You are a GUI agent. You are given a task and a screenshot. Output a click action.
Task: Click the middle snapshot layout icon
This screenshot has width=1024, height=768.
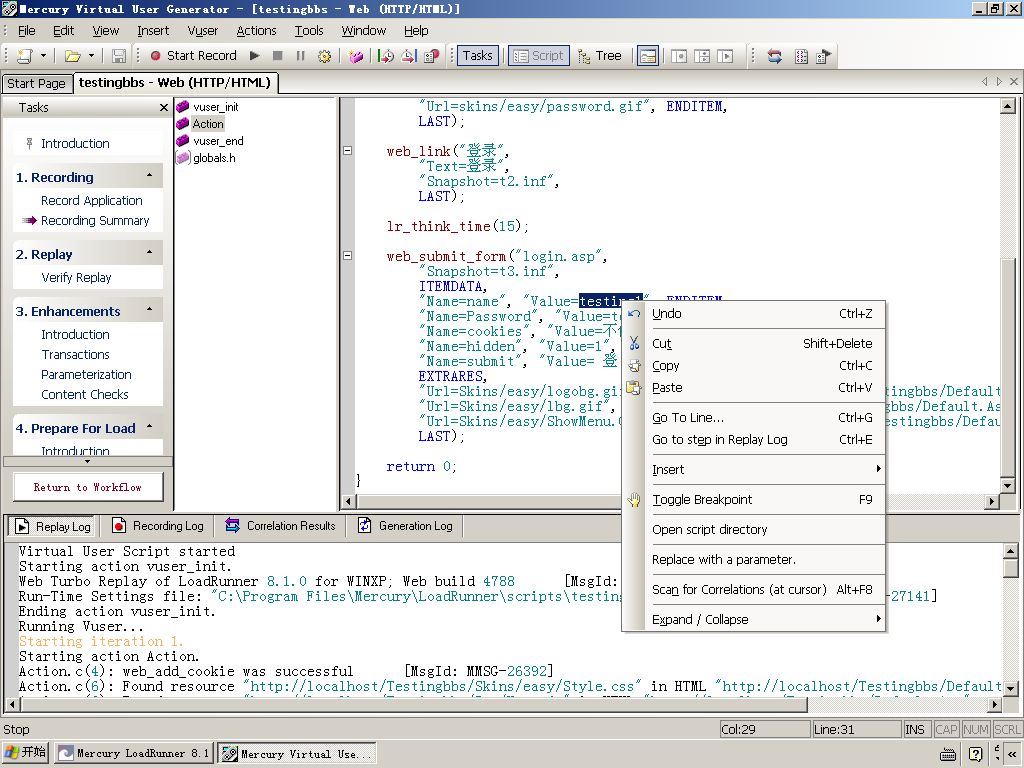pos(702,56)
